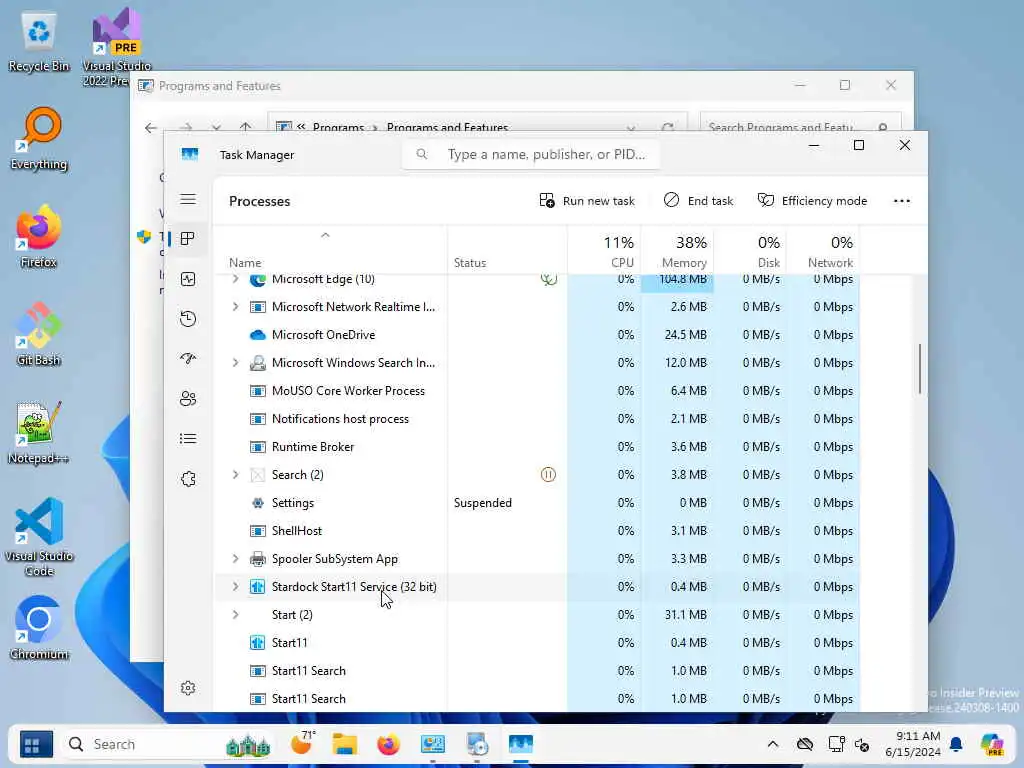Open the Users page icon in sidebar
This screenshot has width=1024, height=768.
pos(188,398)
